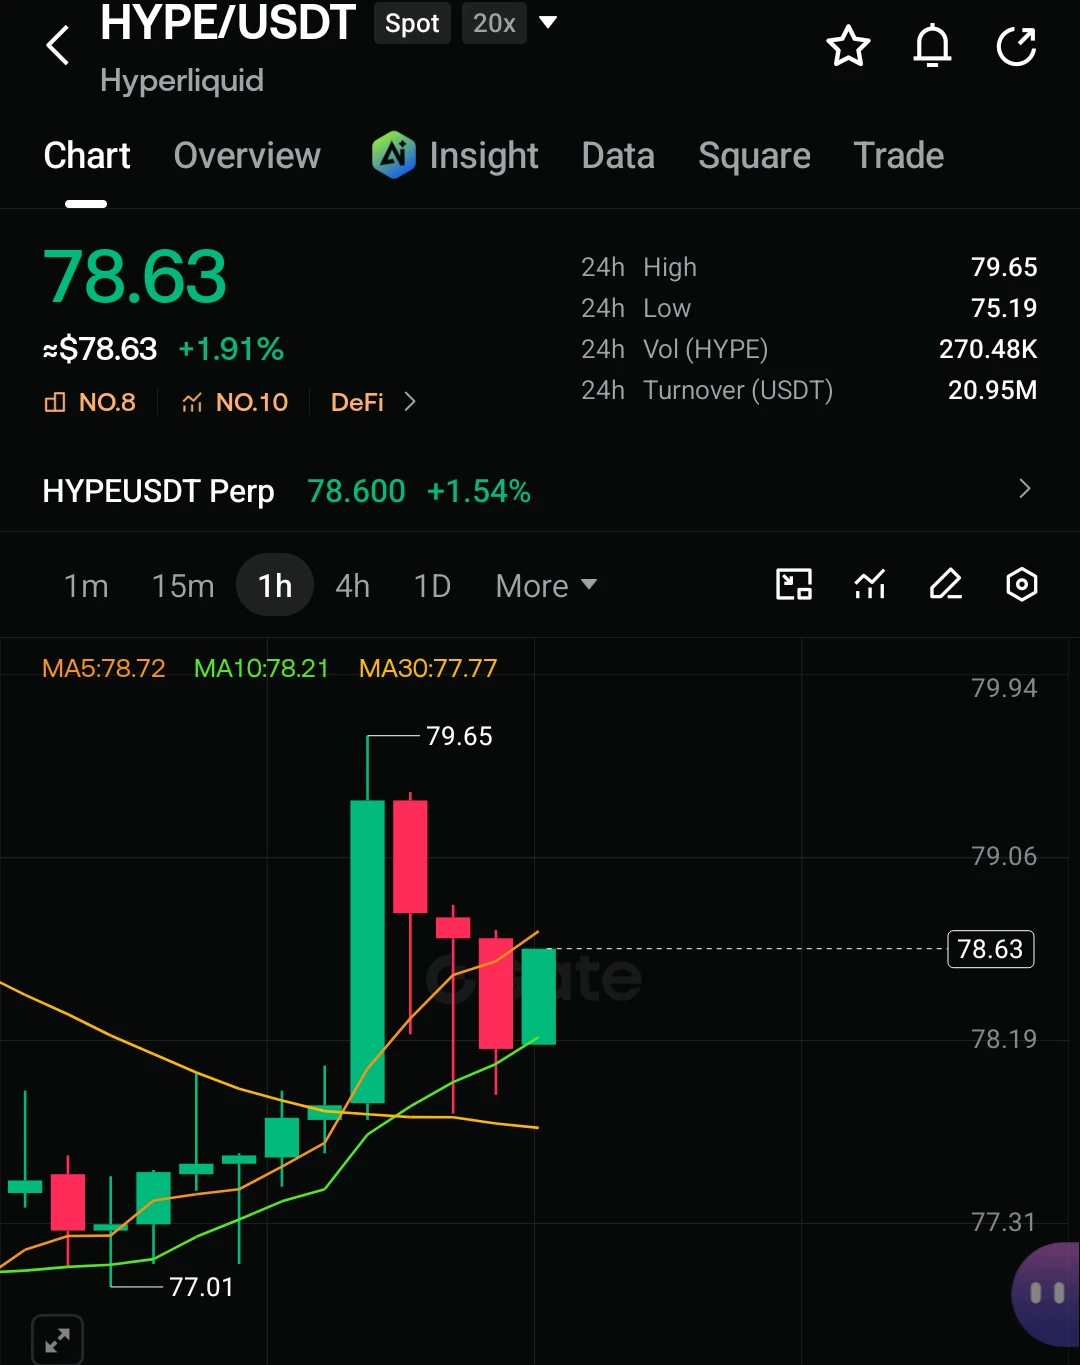The image size is (1080, 1365).
Task: Open DeFi category chevron
Action: [409, 402]
